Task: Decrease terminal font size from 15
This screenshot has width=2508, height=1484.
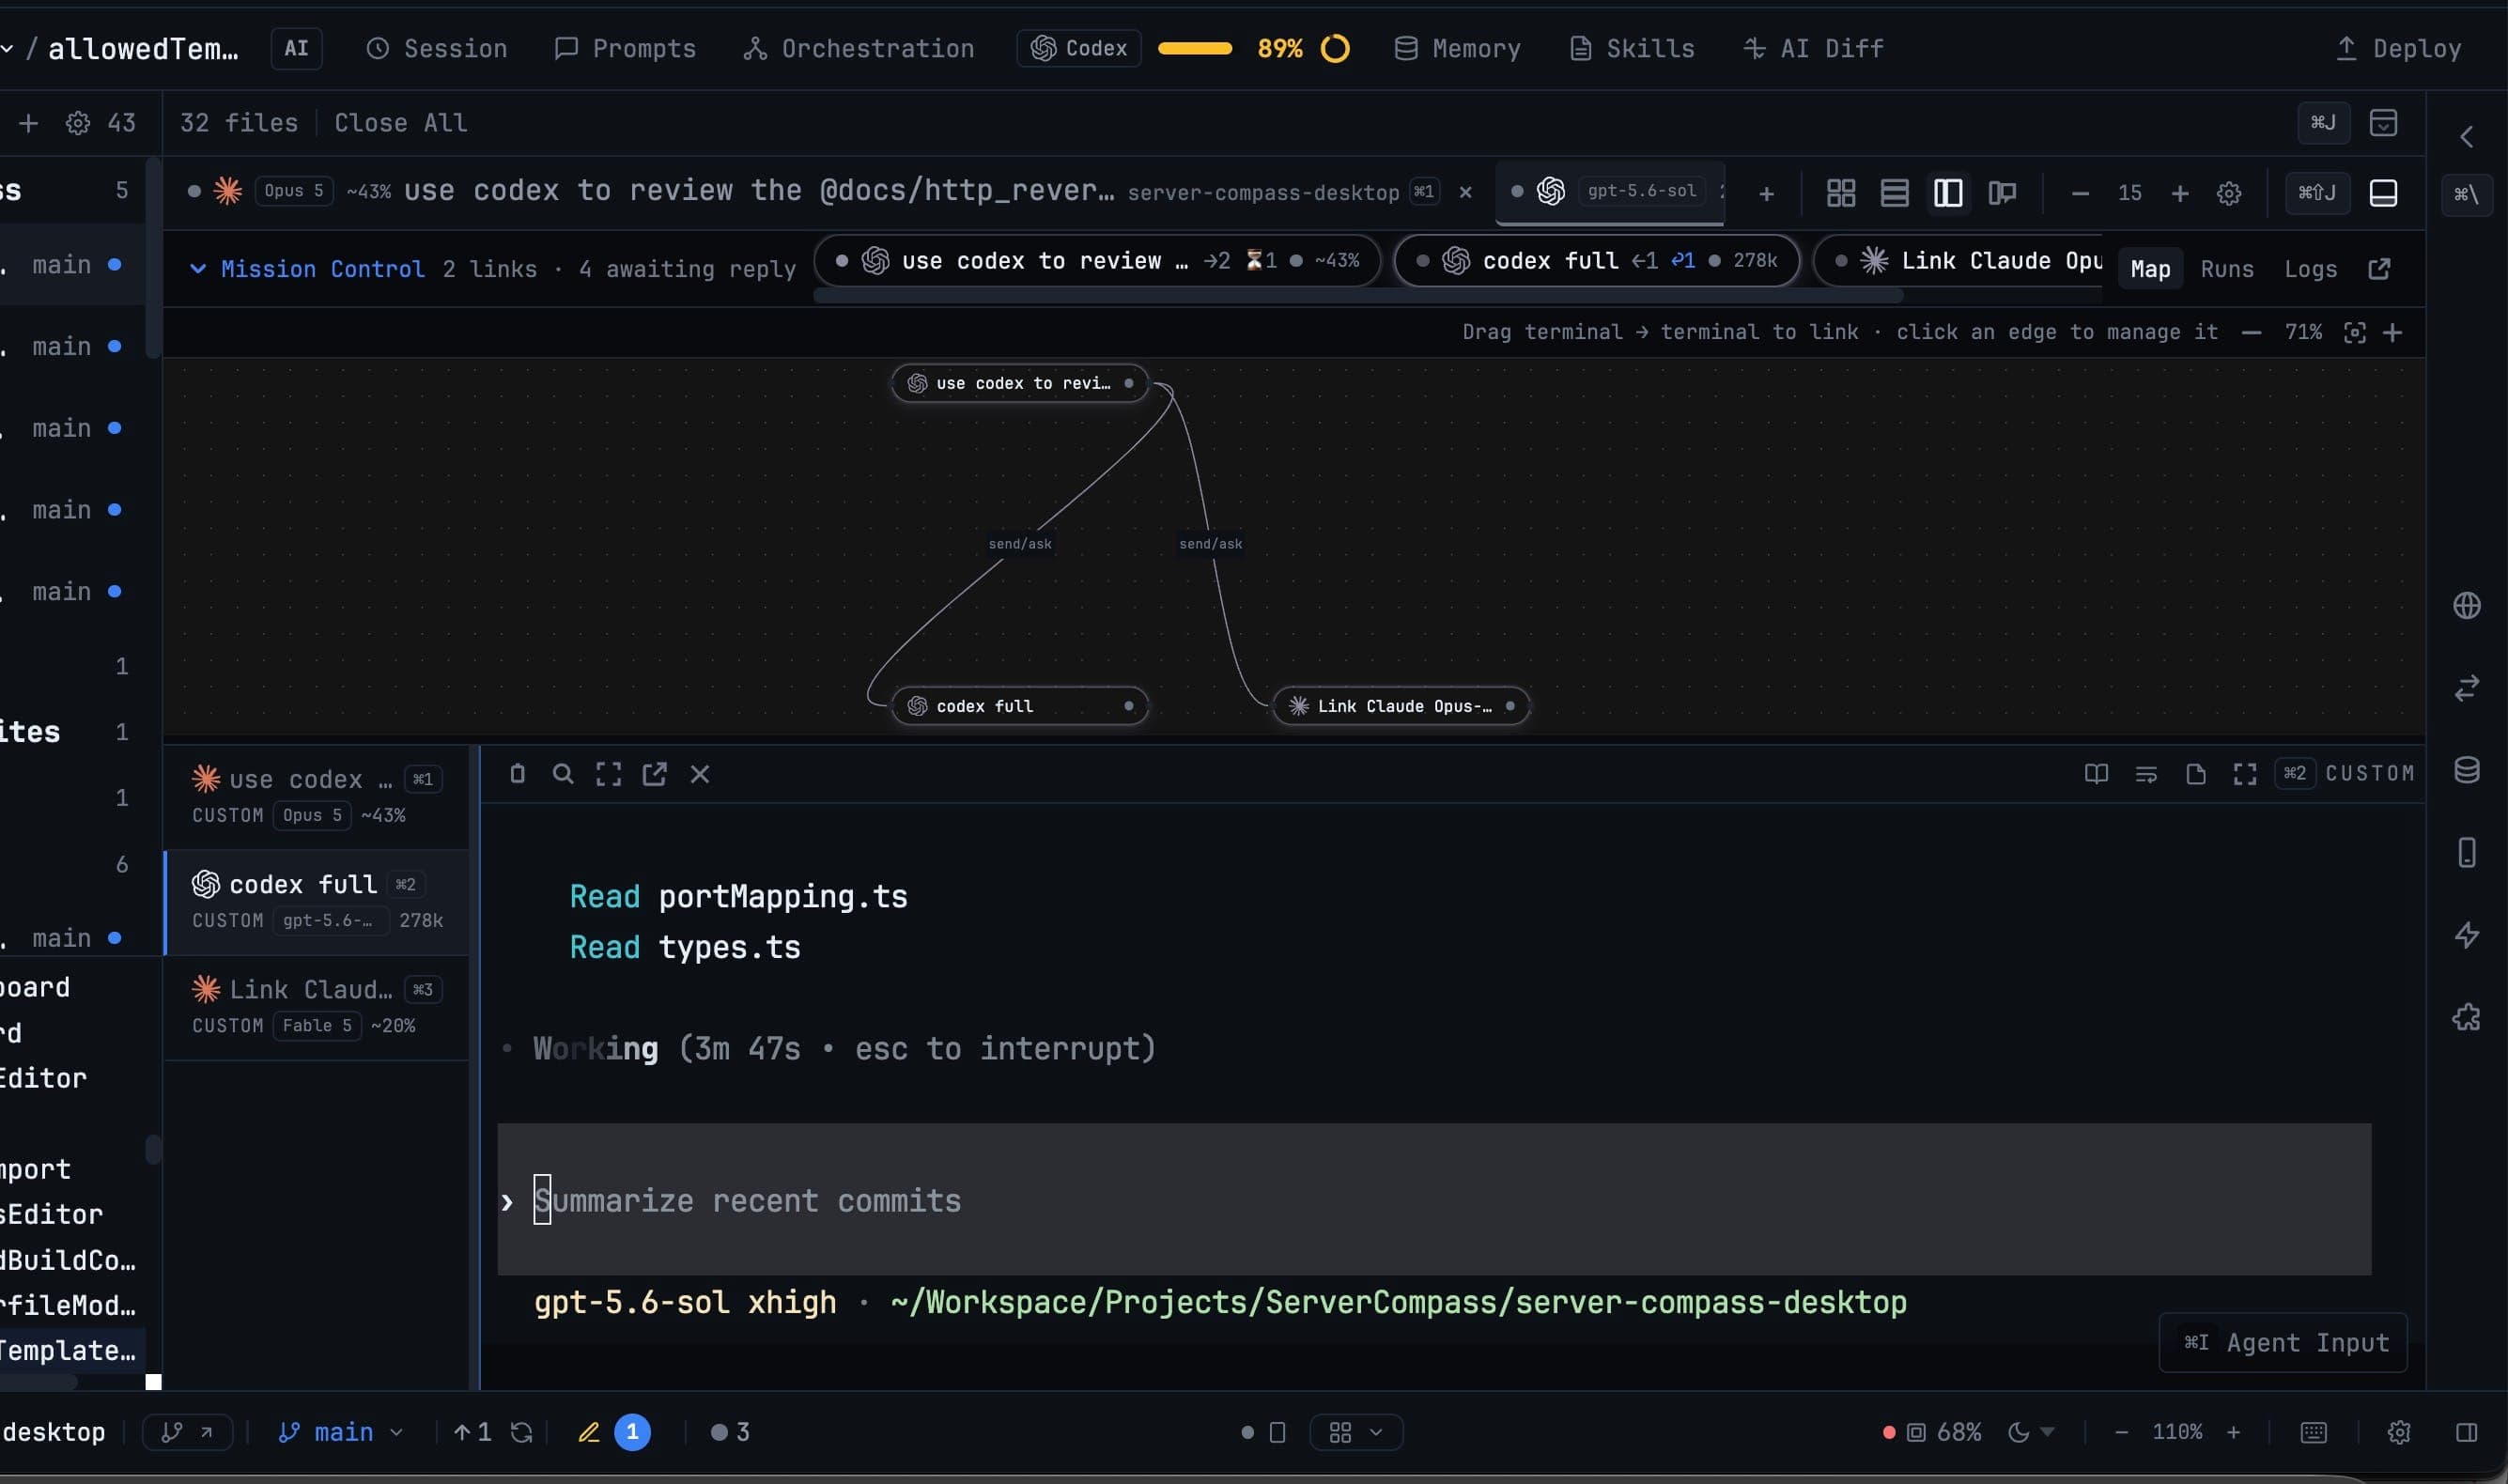Action: pos(2080,193)
